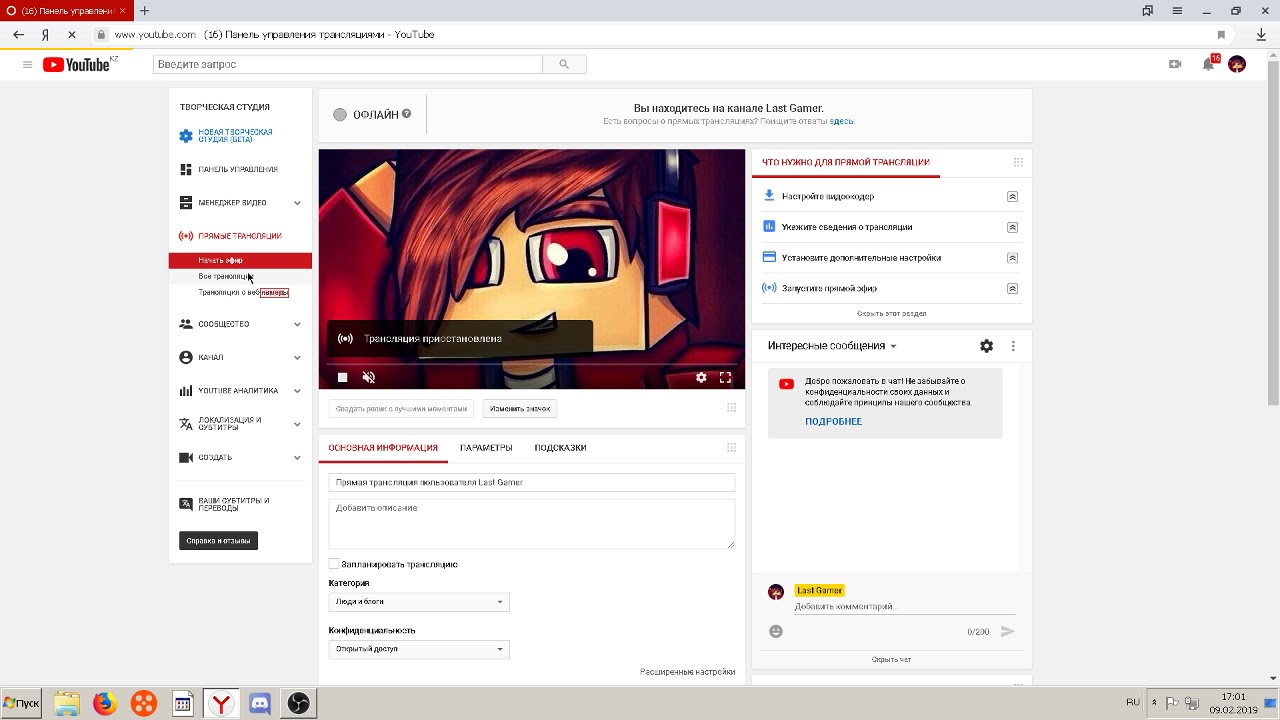Click the drag handle of the checklist panel
The image size is (1280, 720).
[1018, 162]
